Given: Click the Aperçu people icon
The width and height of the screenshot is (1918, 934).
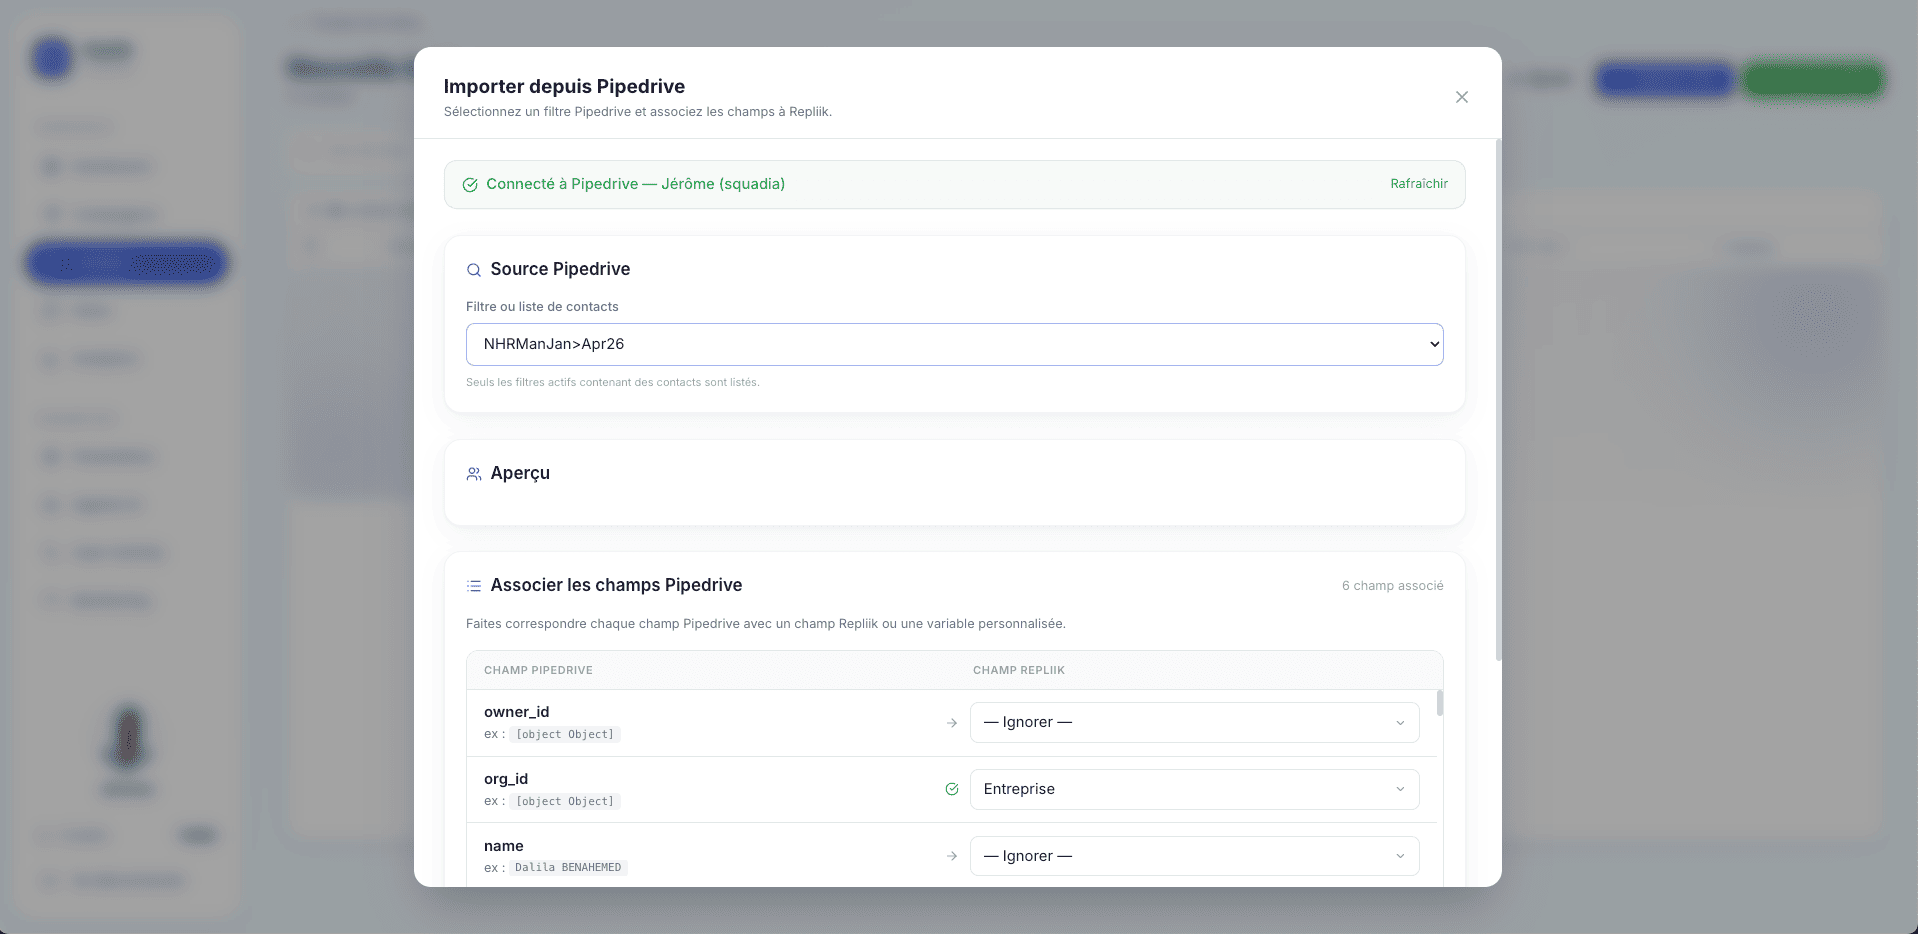Looking at the screenshot, I should 474,474.
